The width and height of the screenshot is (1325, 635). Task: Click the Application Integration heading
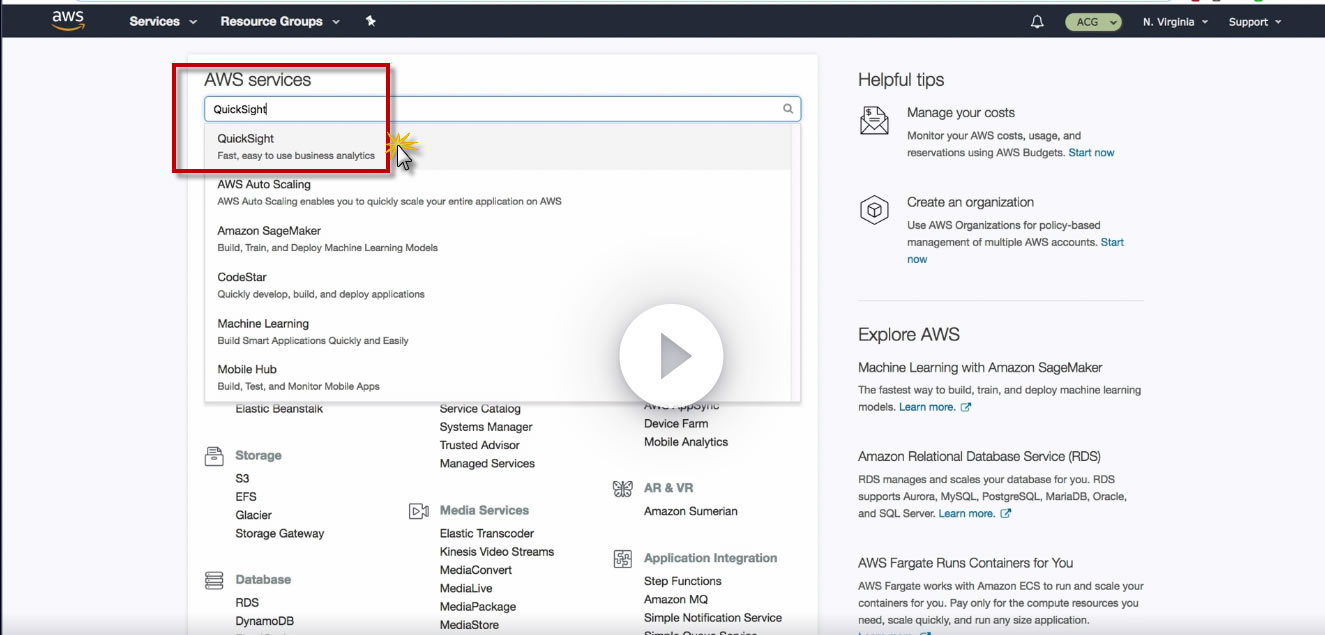[x=710, y=558]
